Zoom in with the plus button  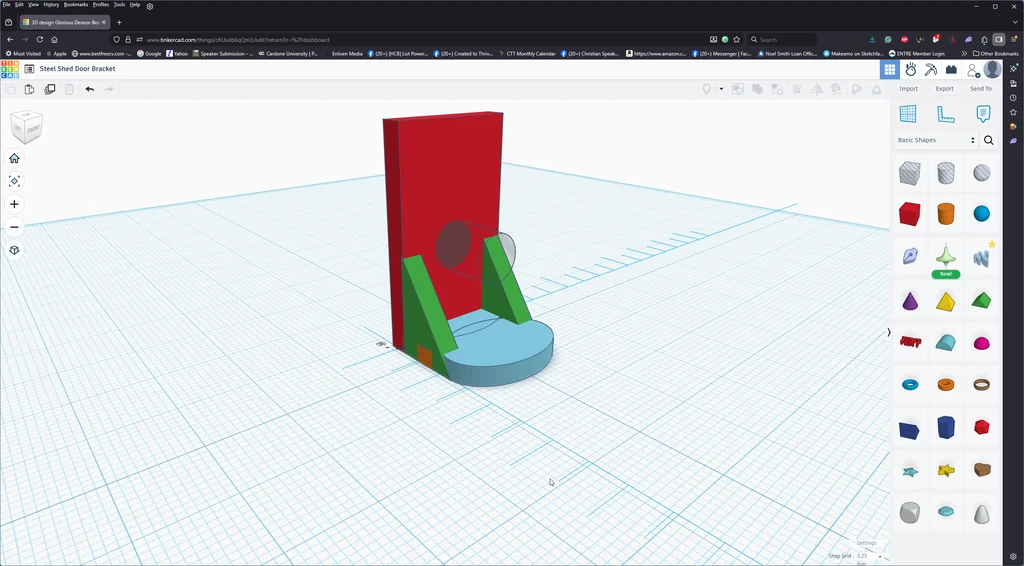14,204
